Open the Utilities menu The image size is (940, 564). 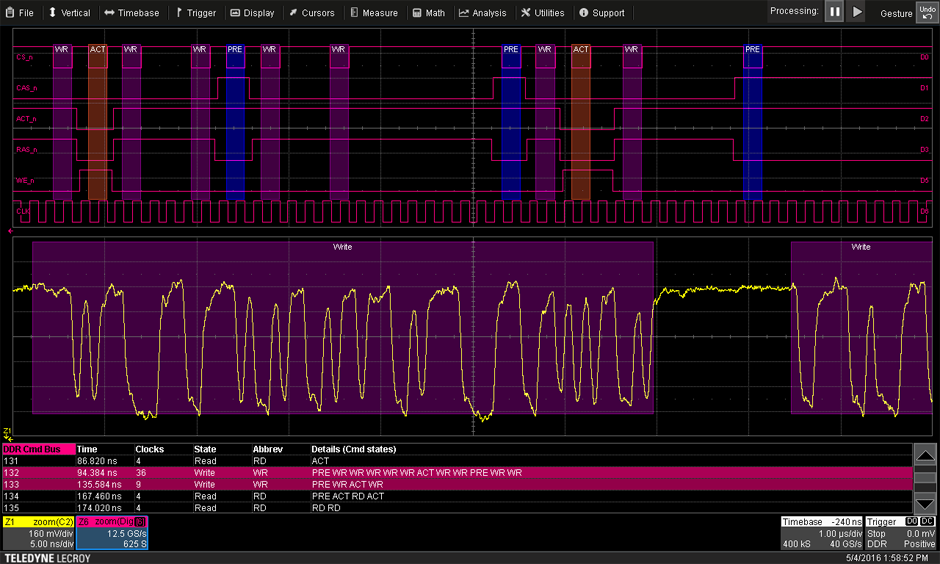coord(543,13)
